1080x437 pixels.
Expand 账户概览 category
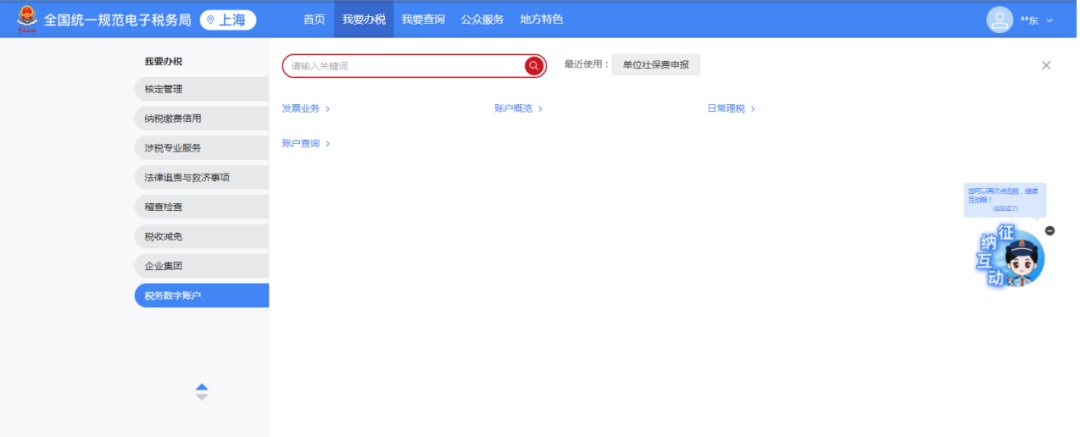tap(518, 108)
